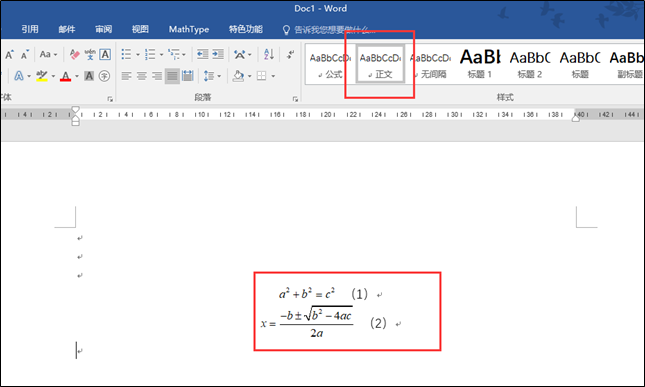The width and height of the screenshot is (645, 387).
Task: Open the numbering library dropdown arrow
Action: point(161,54)
